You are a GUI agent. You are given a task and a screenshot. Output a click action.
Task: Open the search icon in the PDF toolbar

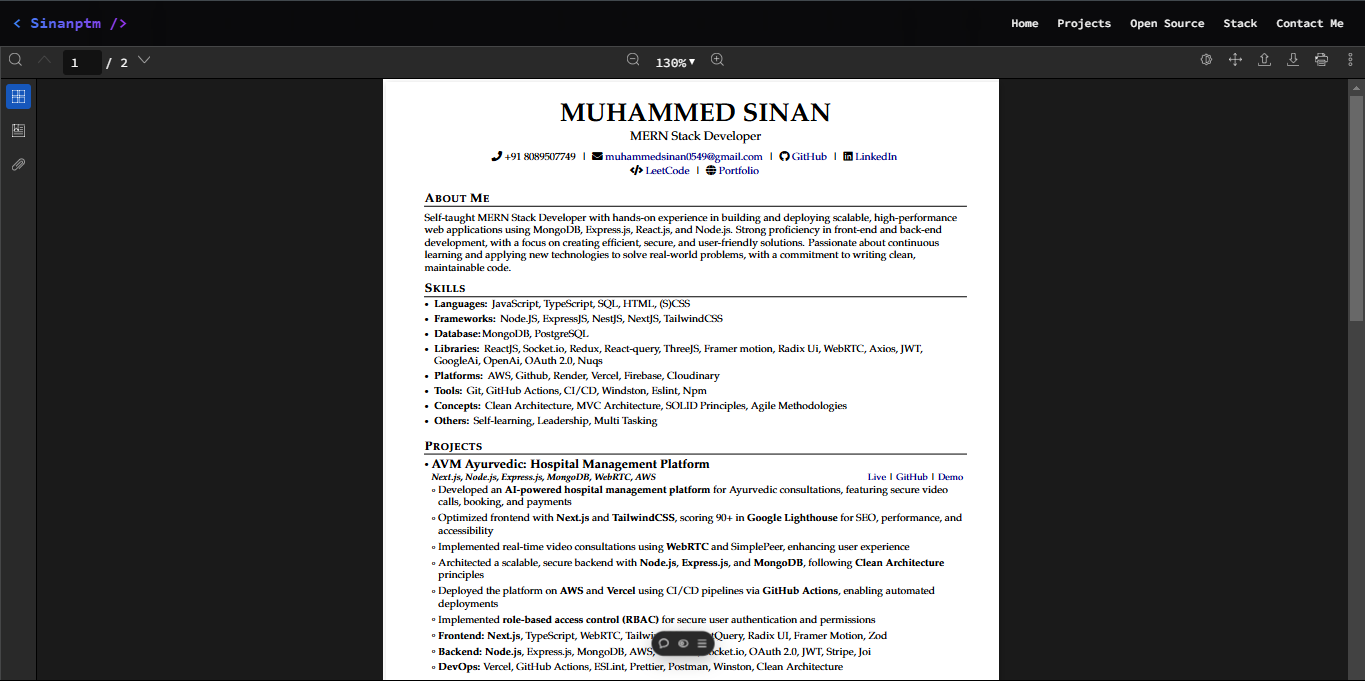pos(15,60)
